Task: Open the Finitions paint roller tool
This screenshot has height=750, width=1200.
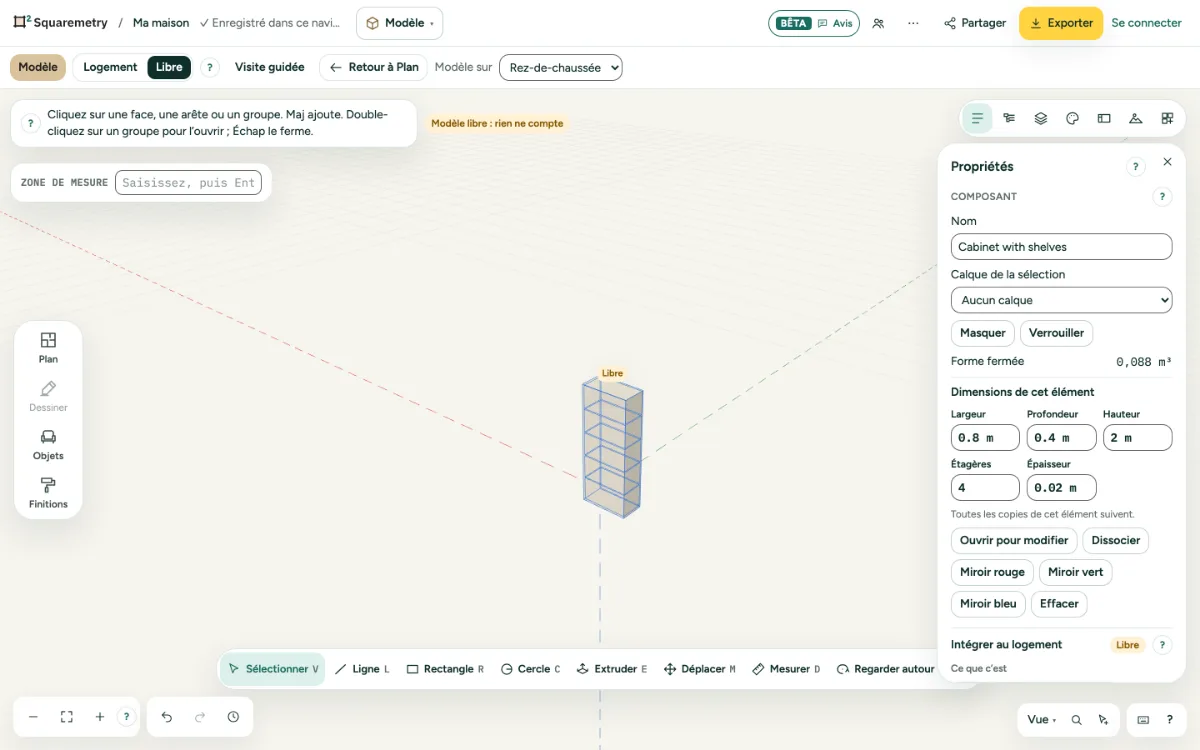Action: pyautogui.click(x=48, y=492)
